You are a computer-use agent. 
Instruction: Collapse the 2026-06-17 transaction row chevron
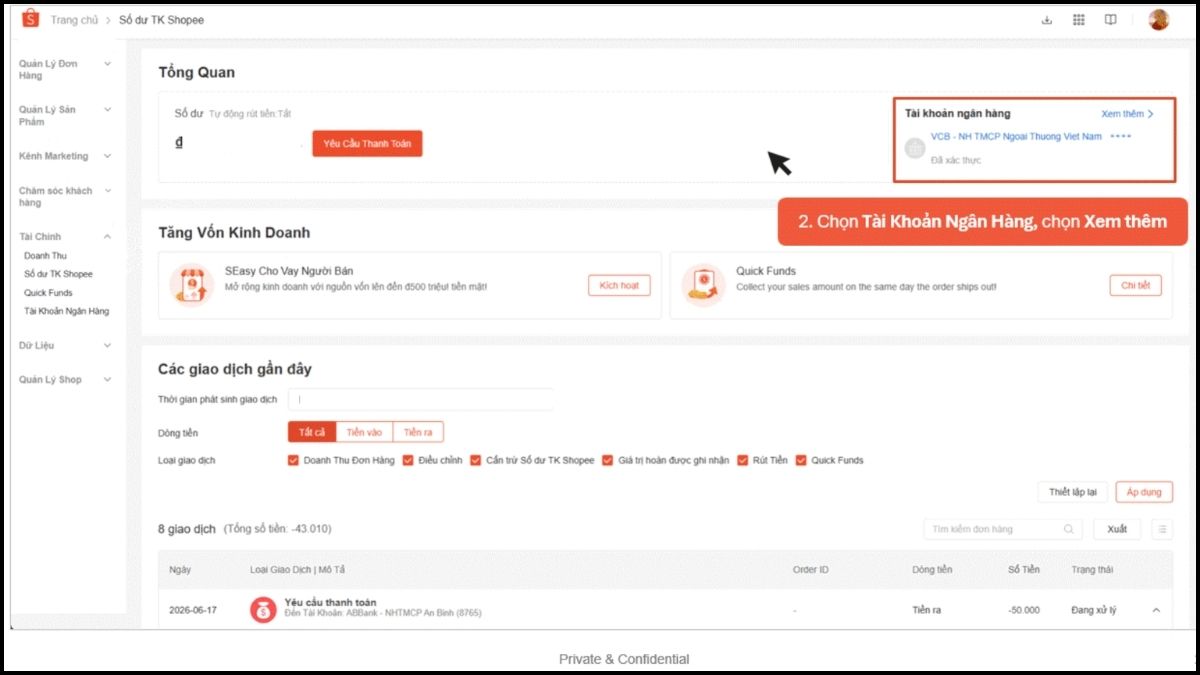pyautogui.click(x=1156, y=609)
